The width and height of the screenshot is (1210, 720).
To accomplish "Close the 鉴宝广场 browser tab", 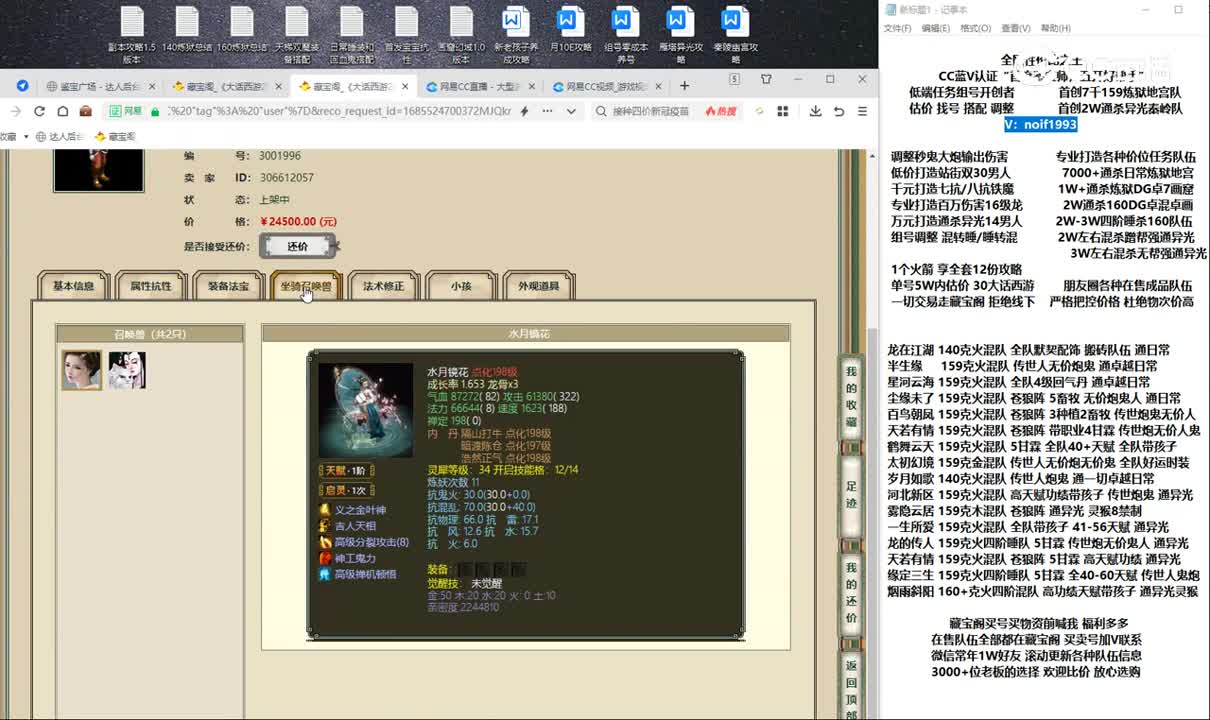I will tap(150, 86).
